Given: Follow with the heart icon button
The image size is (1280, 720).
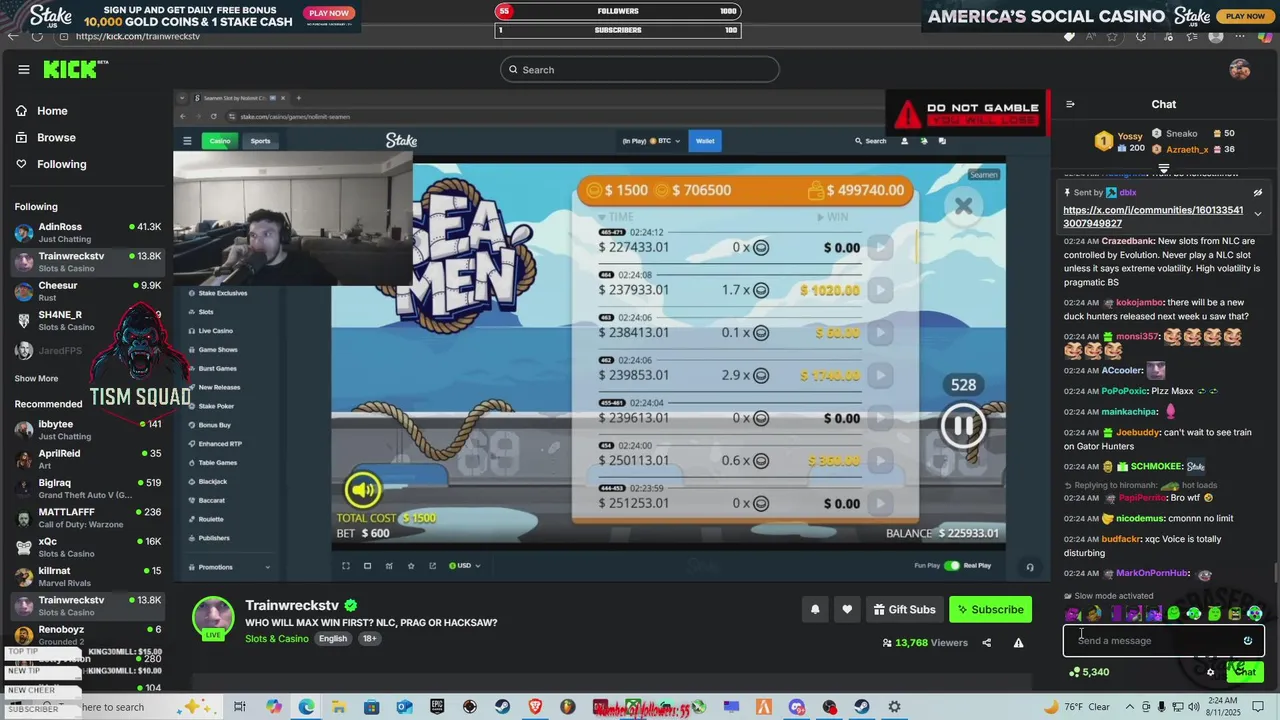Looking at the screenshot, I should pos(847,609).
